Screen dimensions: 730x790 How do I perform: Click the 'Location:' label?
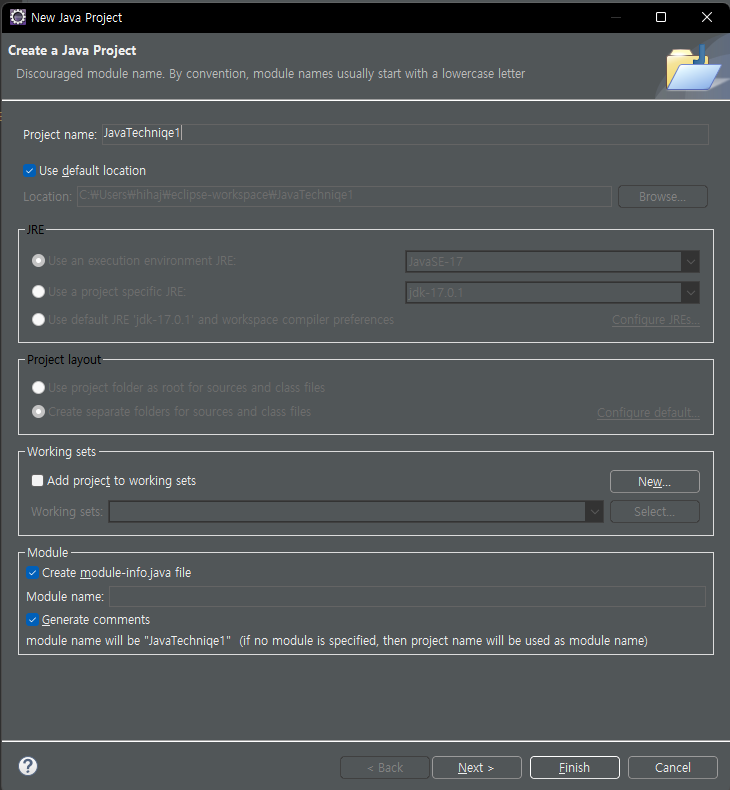pos(47,196)
